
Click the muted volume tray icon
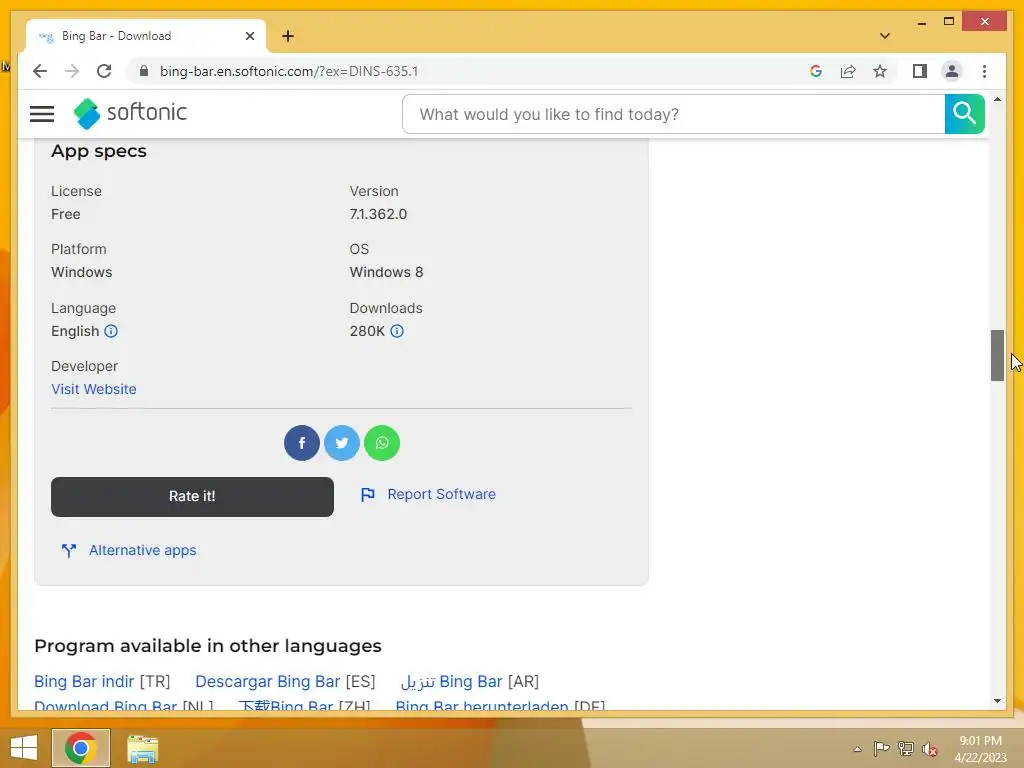tap(930, 749)
